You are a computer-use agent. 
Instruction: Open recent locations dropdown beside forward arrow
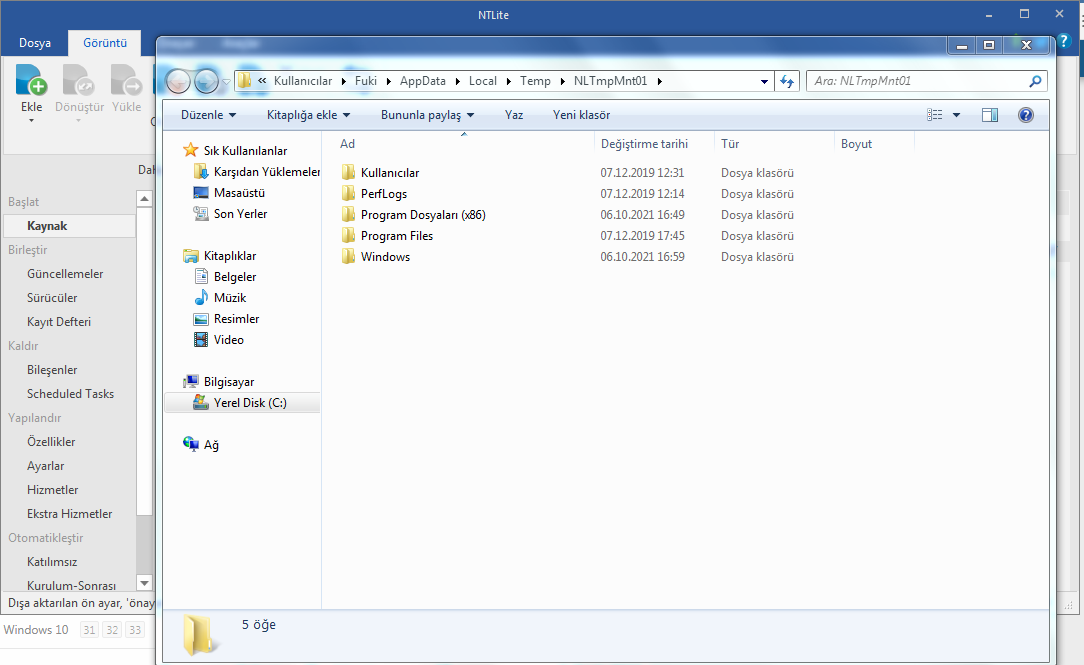pyautogui.click(x=226, y=82)
